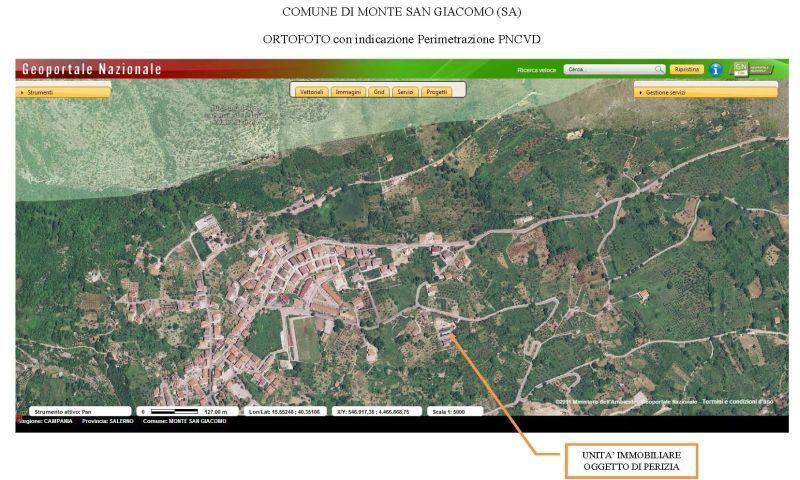Open the Immagini menu
This screenshot has width=800, height=480.
pyautogui.click(x=348, y=91)
